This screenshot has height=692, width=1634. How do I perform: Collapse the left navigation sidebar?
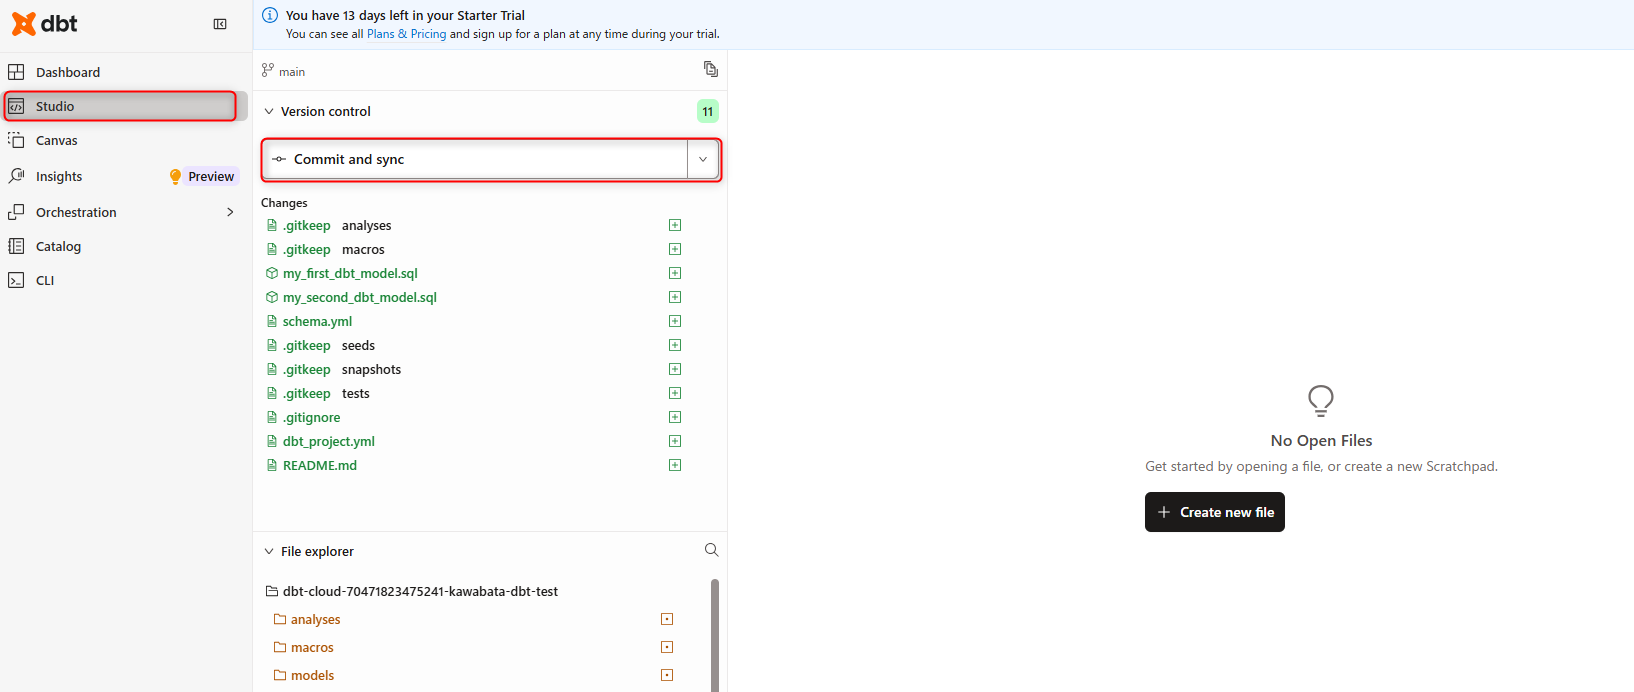[x=220, y=24]
